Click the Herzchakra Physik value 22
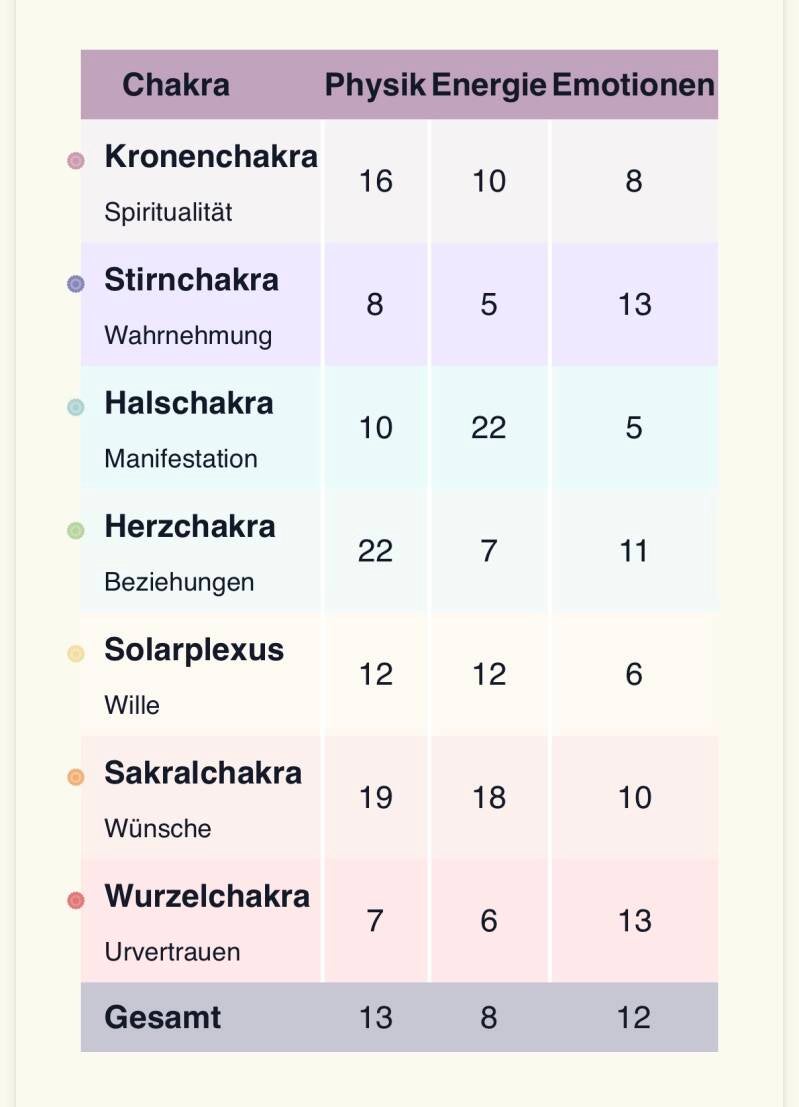The height and width of the screenshot is (1107, 799). coord(375,551)
